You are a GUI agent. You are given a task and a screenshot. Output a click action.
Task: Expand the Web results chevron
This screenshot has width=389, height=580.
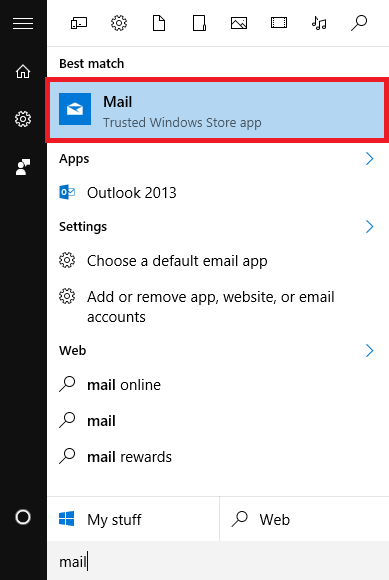pos(369,350)
